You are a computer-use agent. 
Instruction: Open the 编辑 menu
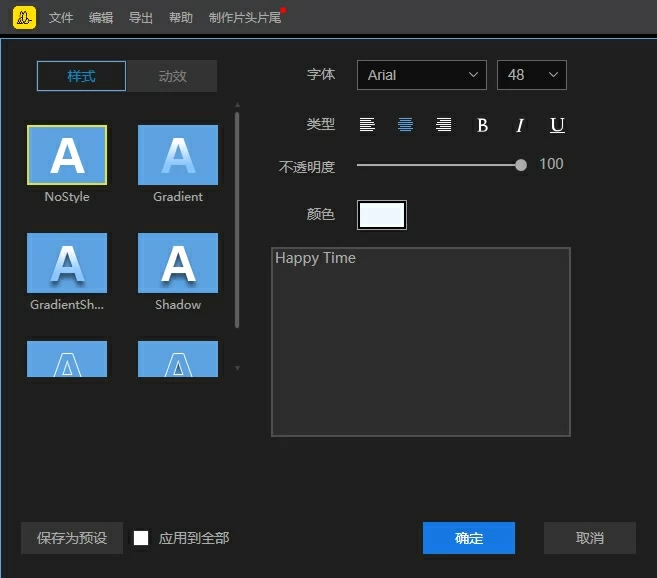pos(101,18)
